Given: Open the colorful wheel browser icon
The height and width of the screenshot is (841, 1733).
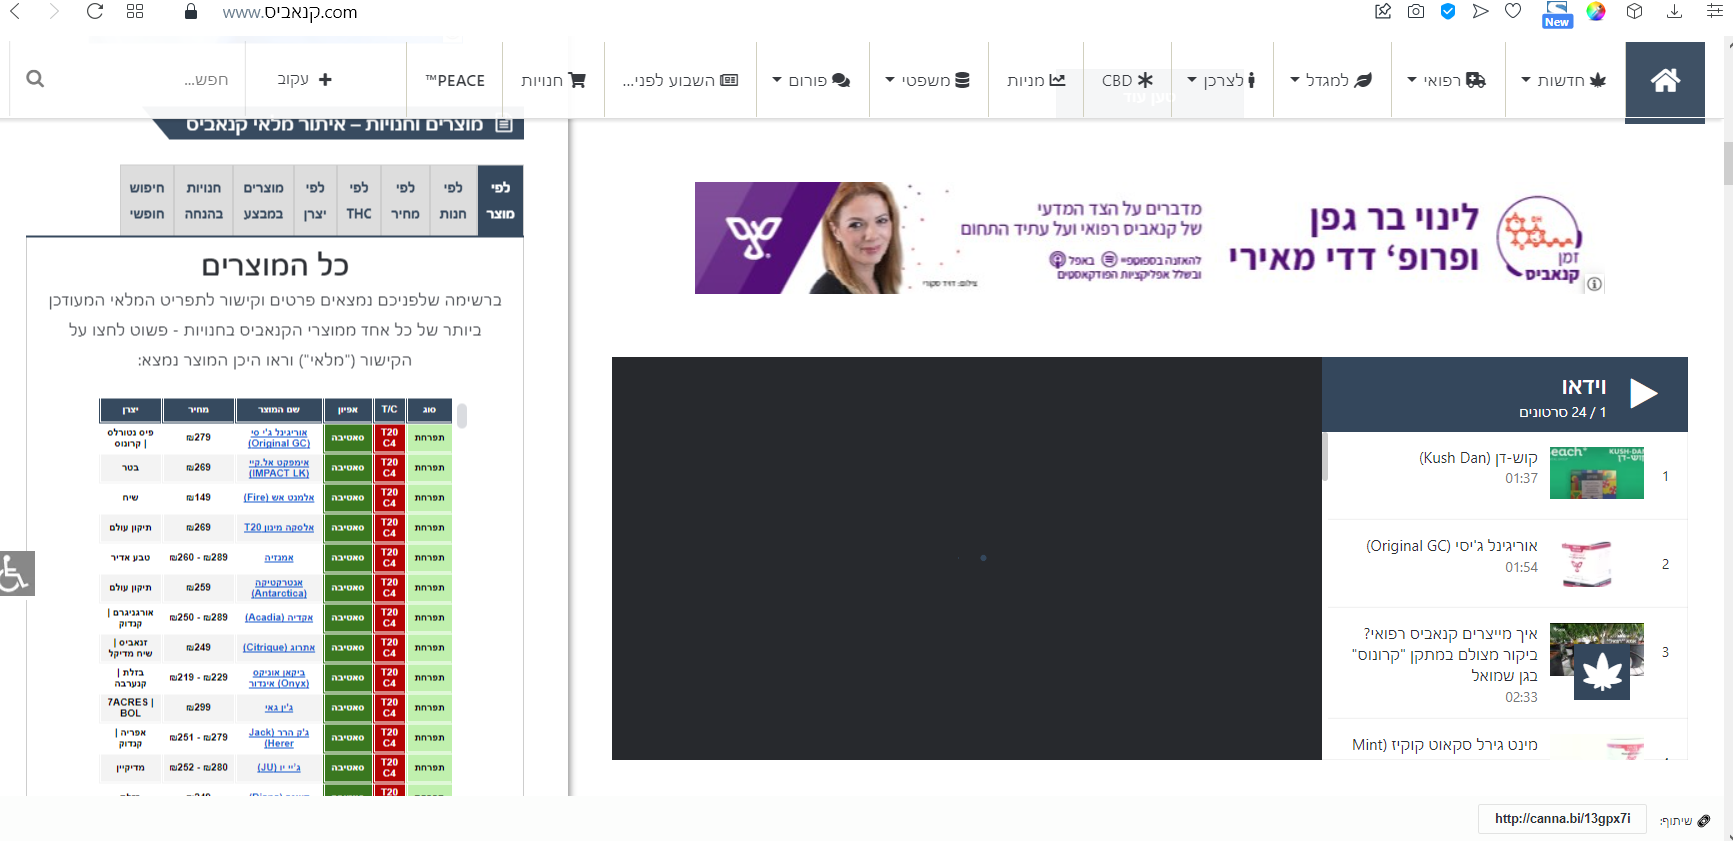Looking at the screenshot, I should tap(1596, 12).
